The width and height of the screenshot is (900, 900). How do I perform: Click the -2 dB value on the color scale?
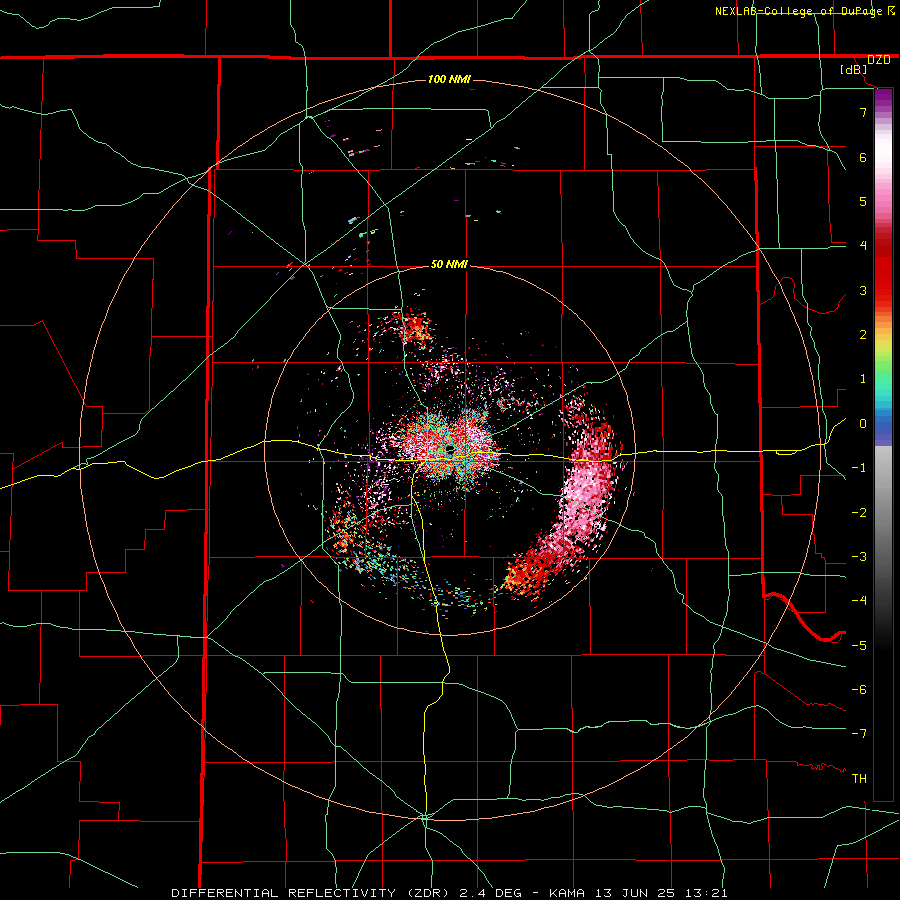[859, 513]
